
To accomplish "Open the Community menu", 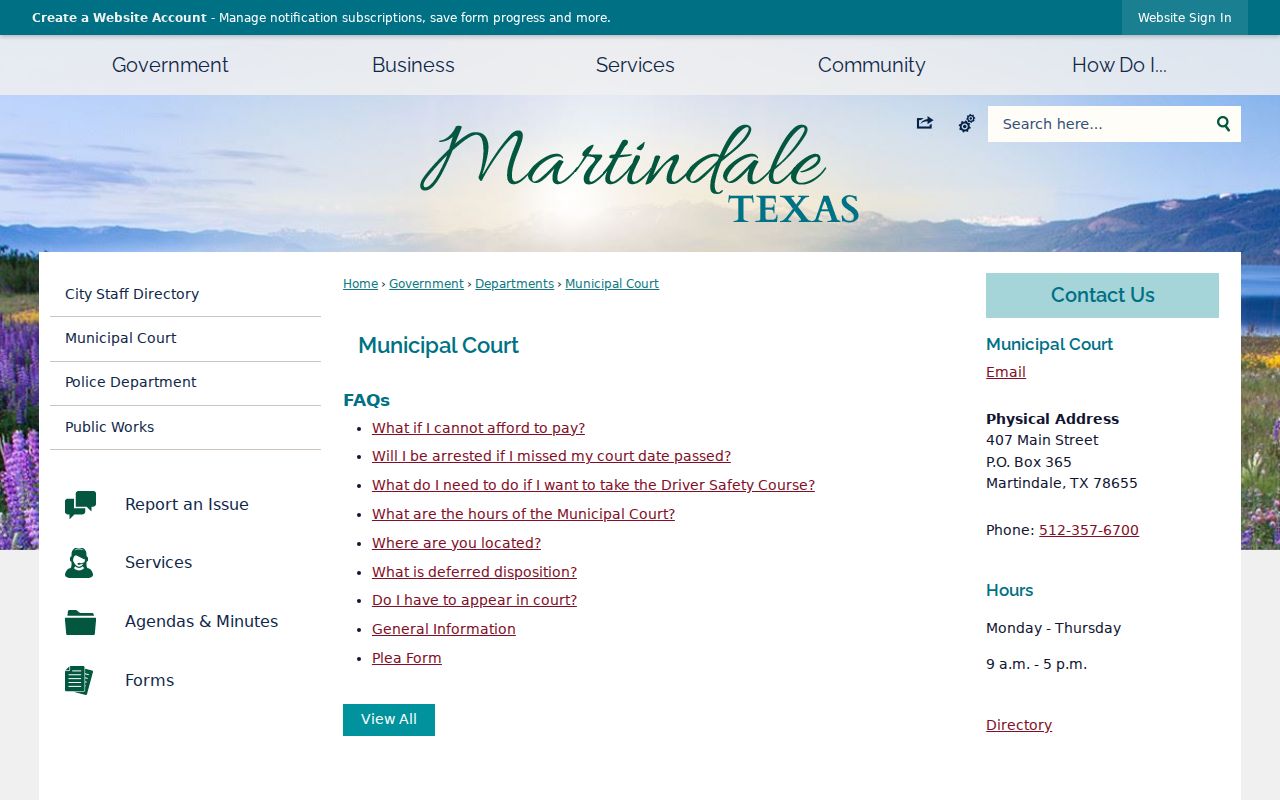I will (871, 65).
